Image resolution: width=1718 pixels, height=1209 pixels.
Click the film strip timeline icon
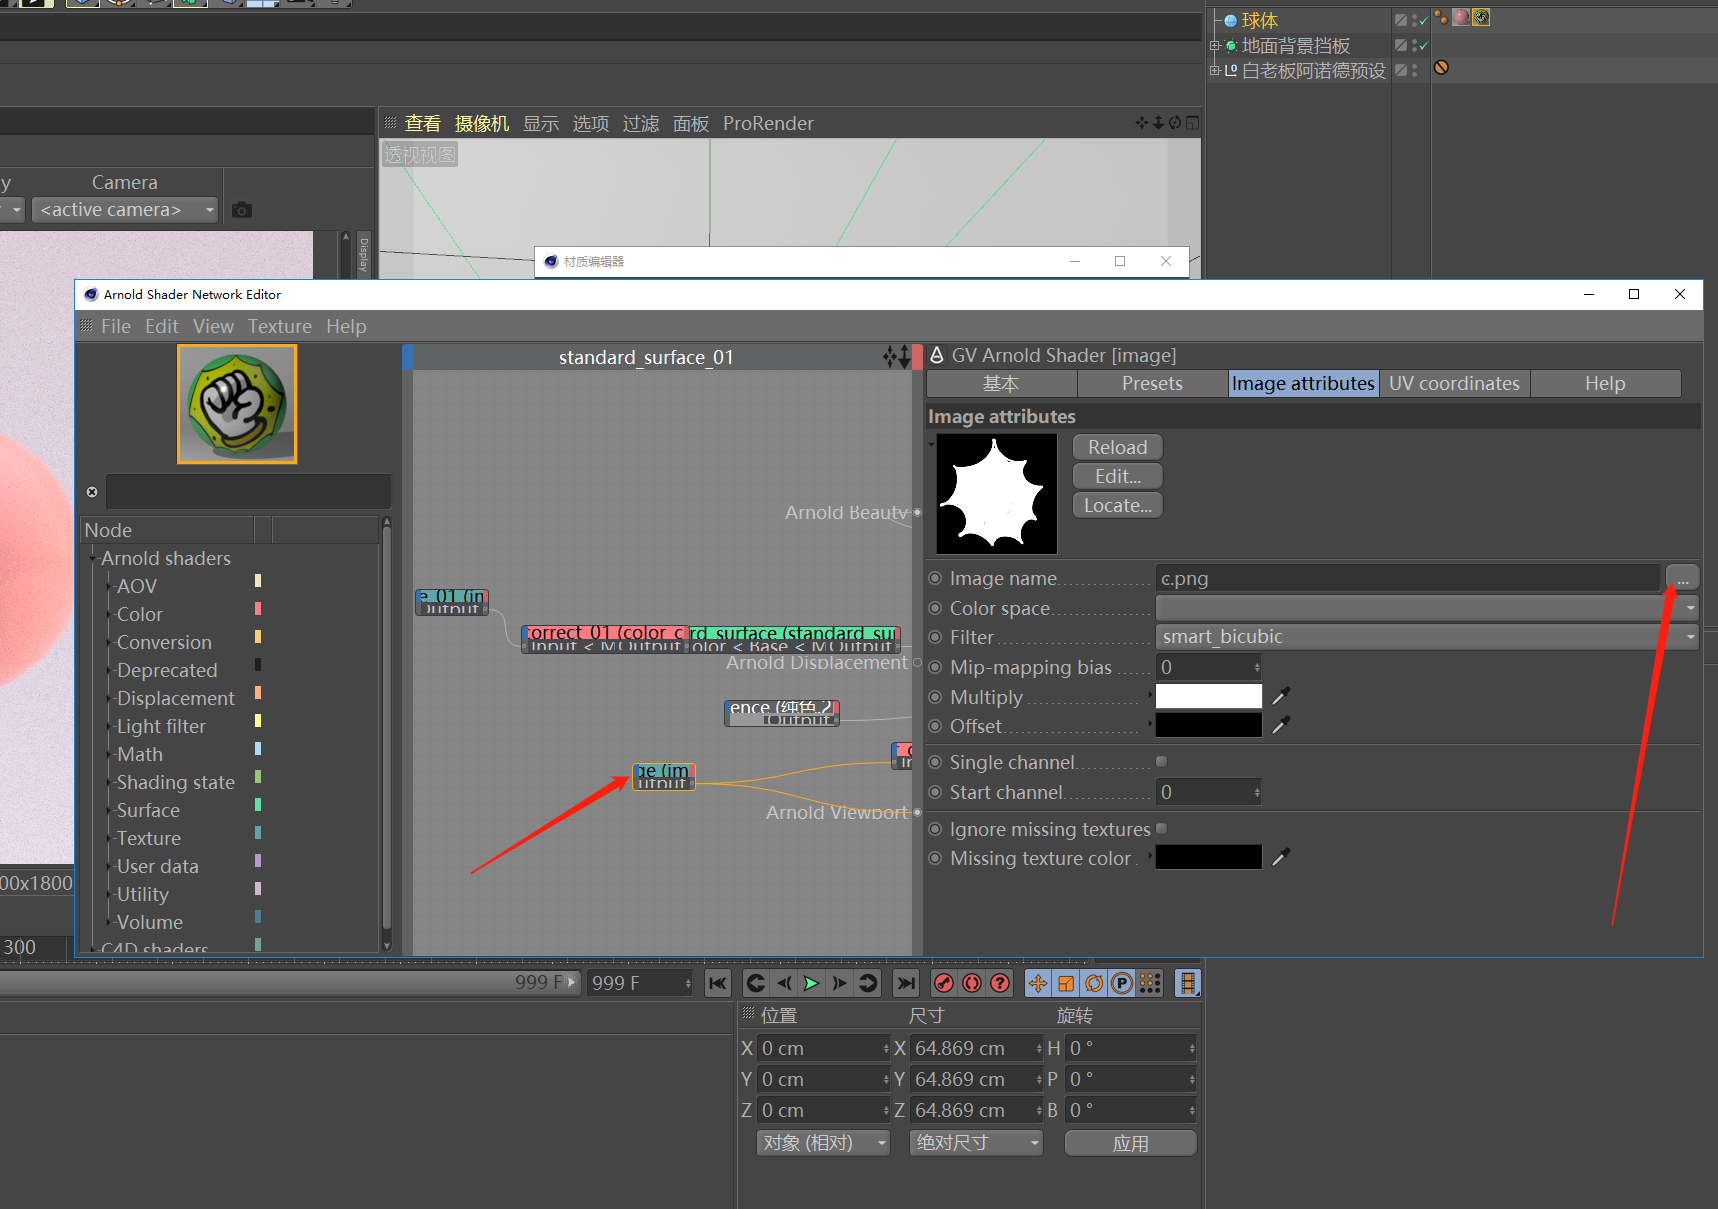pos(1187,983)
